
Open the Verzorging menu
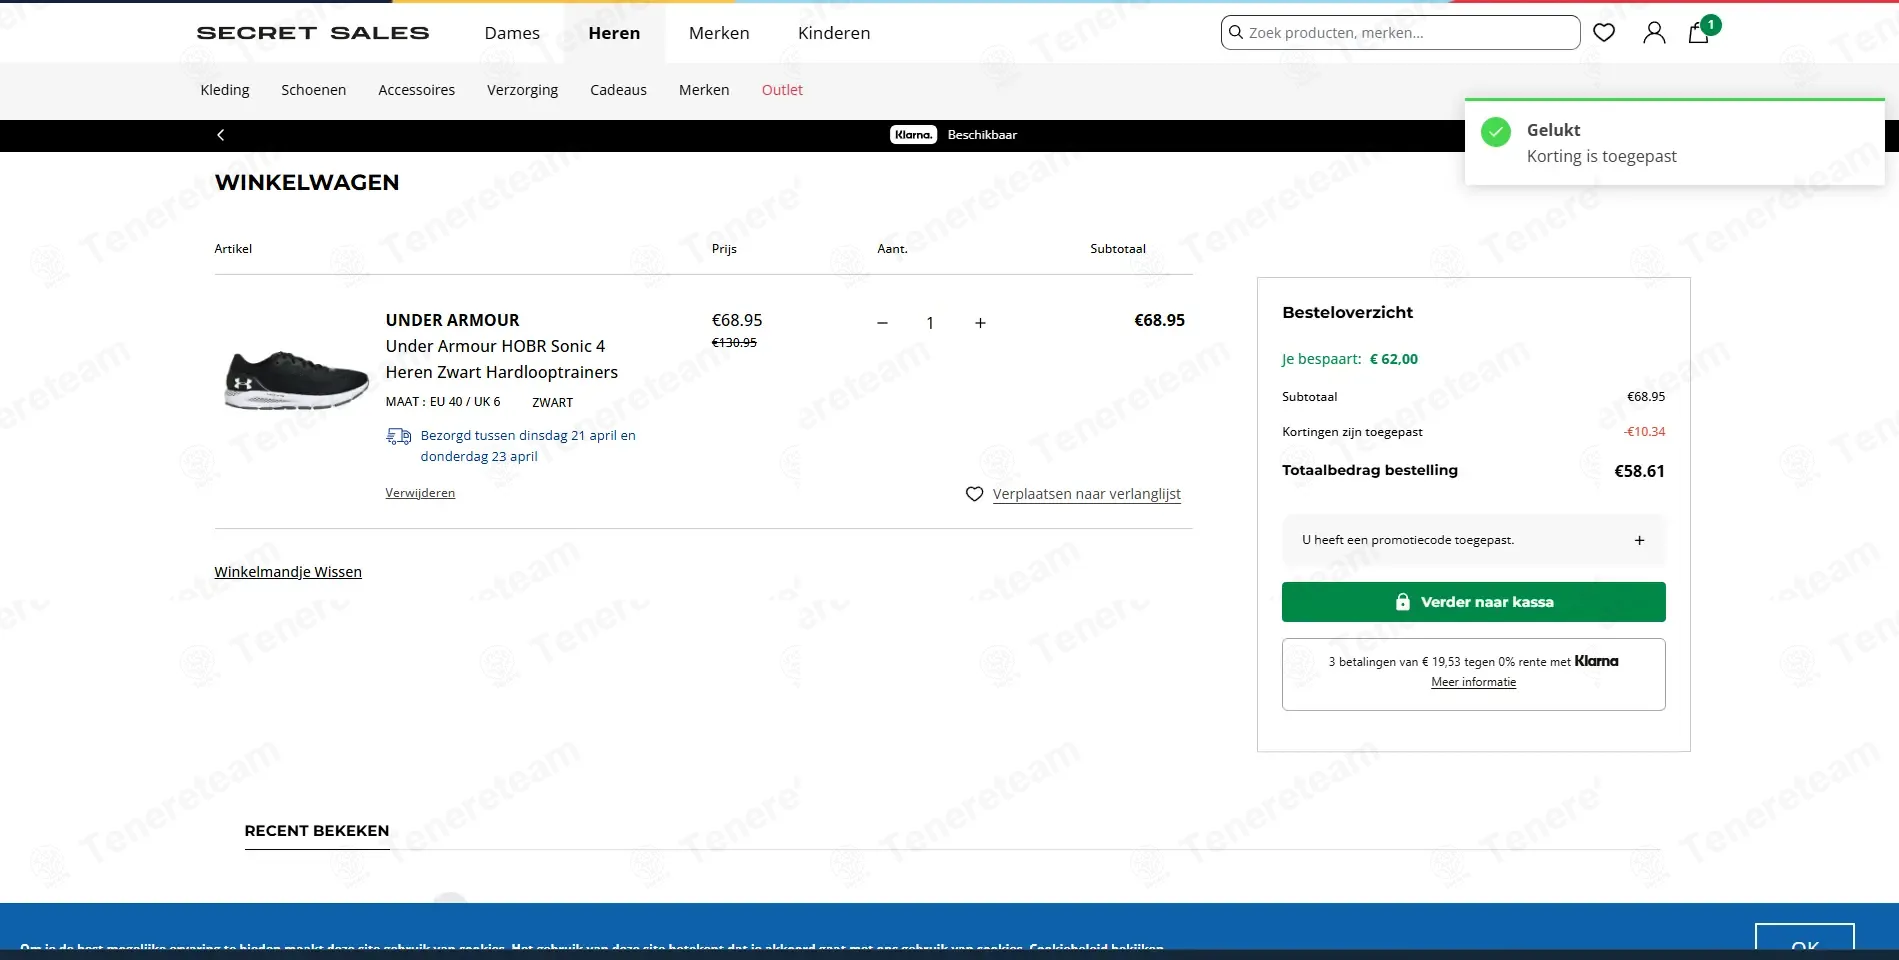click(522, 90)
